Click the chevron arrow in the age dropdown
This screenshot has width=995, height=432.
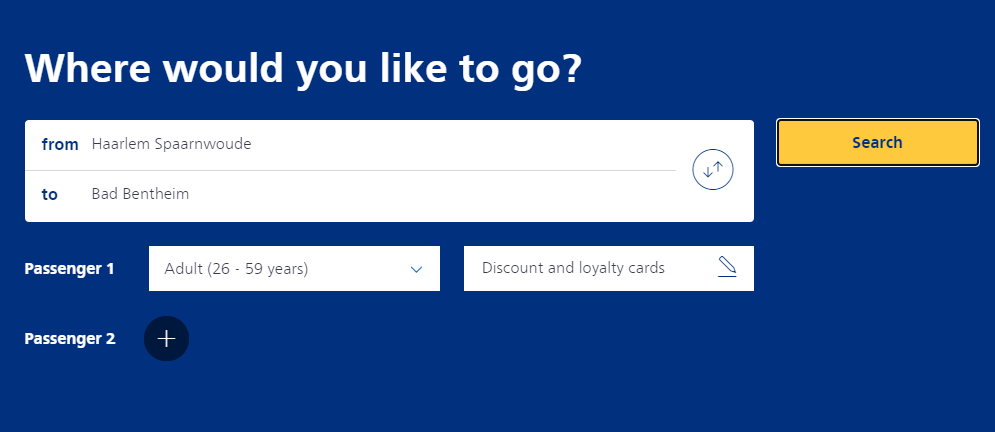(417, 269)
